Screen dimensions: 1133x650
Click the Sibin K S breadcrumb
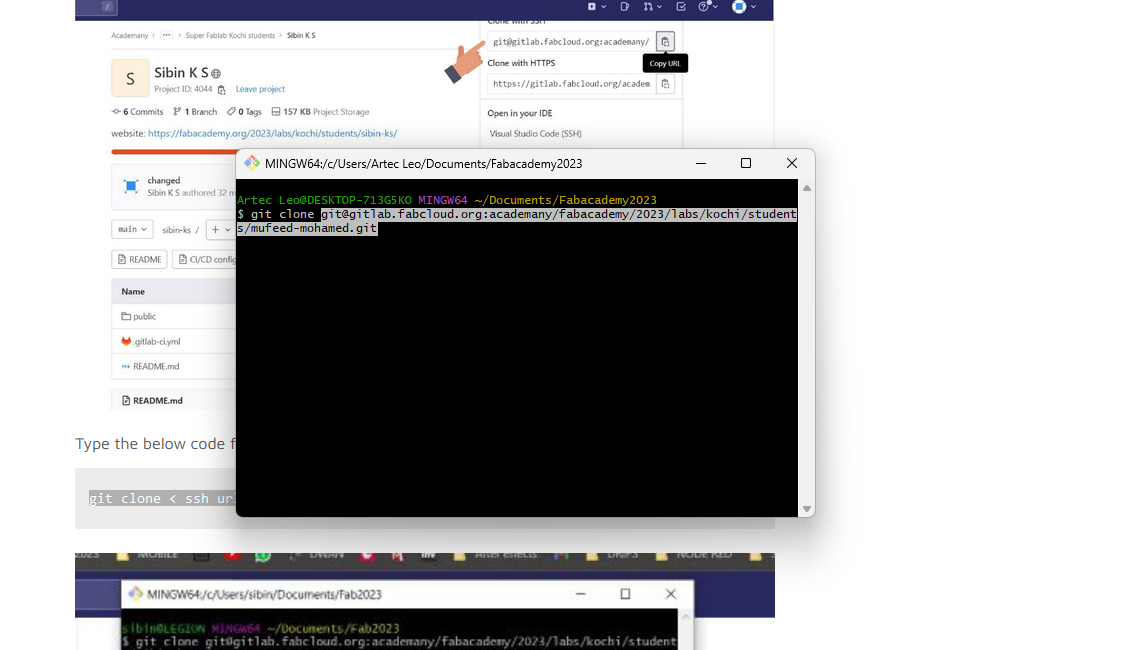(301, 35)
